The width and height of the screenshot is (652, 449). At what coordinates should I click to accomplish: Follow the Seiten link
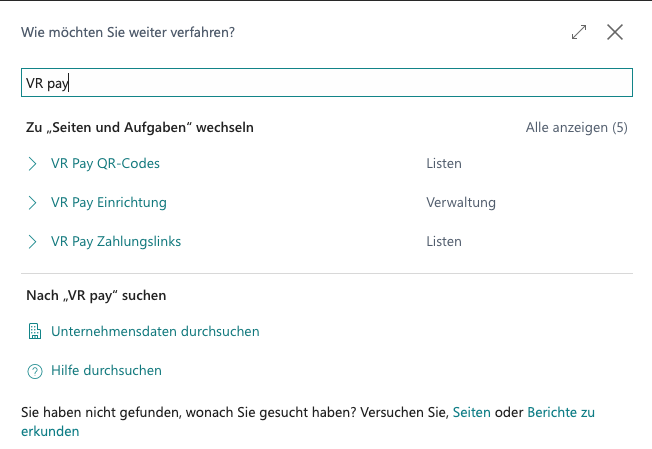(x=474, y=412)
